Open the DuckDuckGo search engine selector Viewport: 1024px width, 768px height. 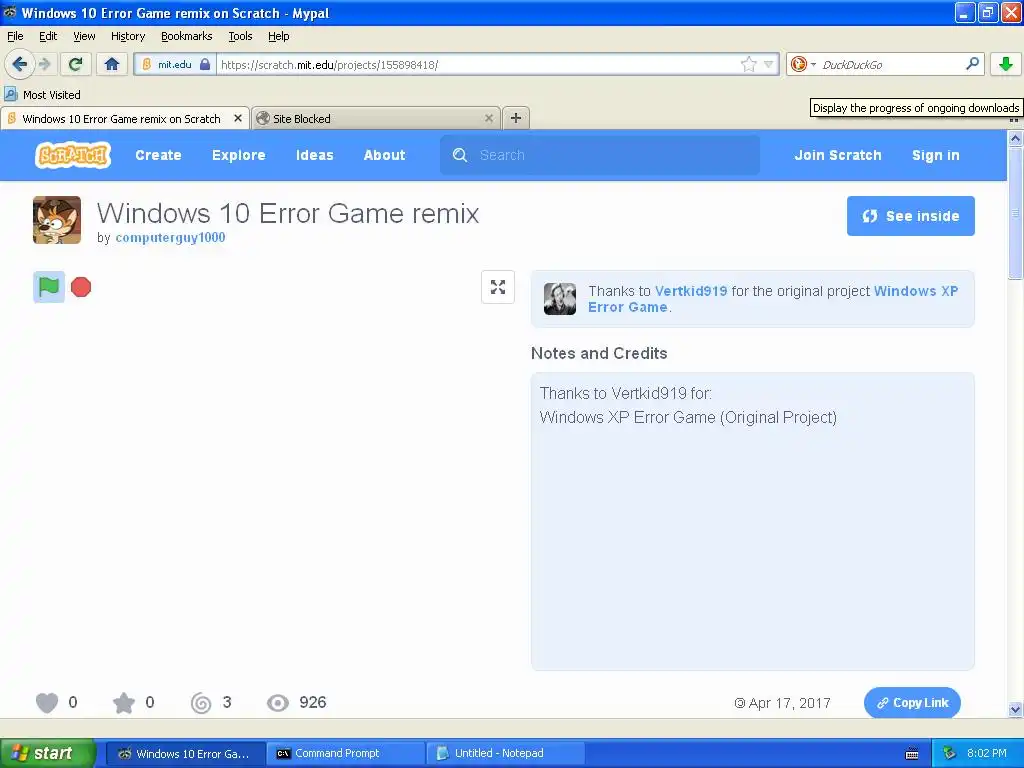click(802, 64)
